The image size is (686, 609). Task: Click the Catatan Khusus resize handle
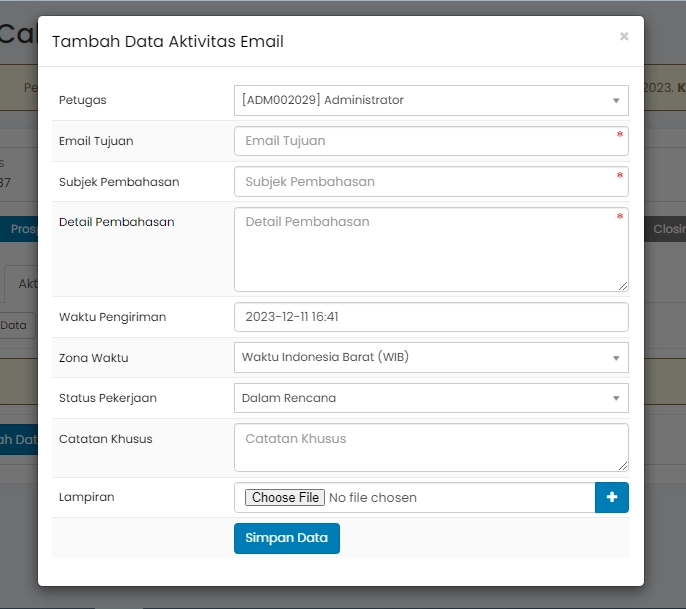622,465
